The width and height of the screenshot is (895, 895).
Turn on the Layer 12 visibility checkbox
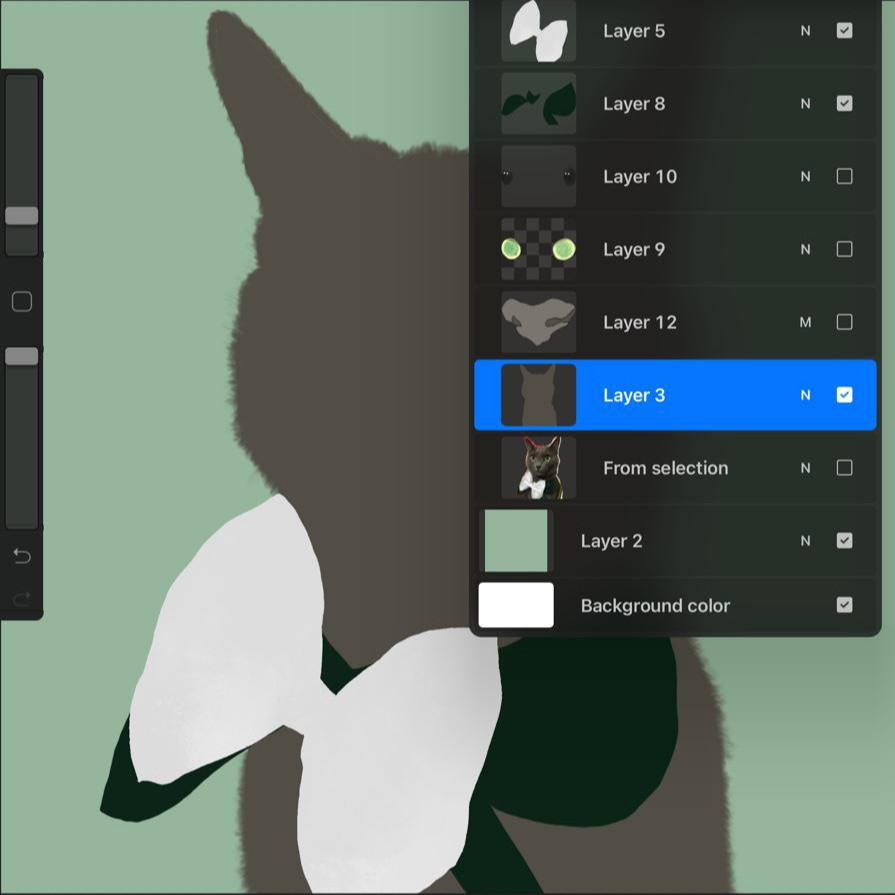coord(844,322)
